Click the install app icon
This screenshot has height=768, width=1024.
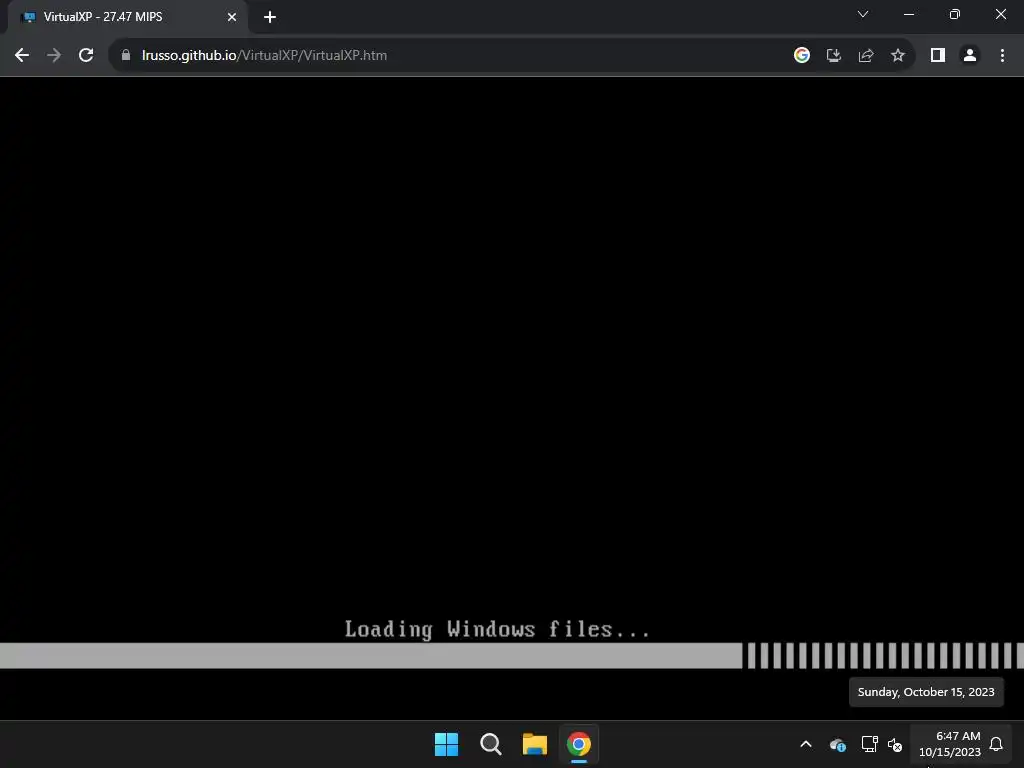(x=833, y=56)
